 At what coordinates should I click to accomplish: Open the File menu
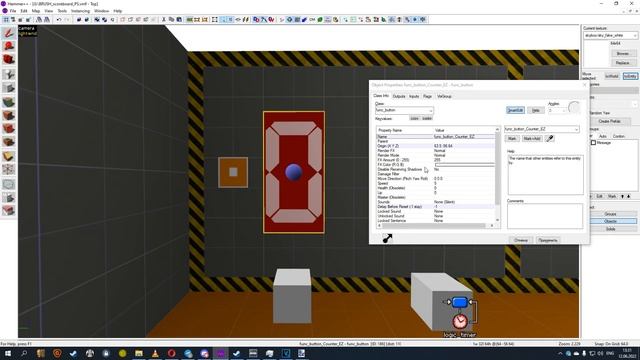13,11
